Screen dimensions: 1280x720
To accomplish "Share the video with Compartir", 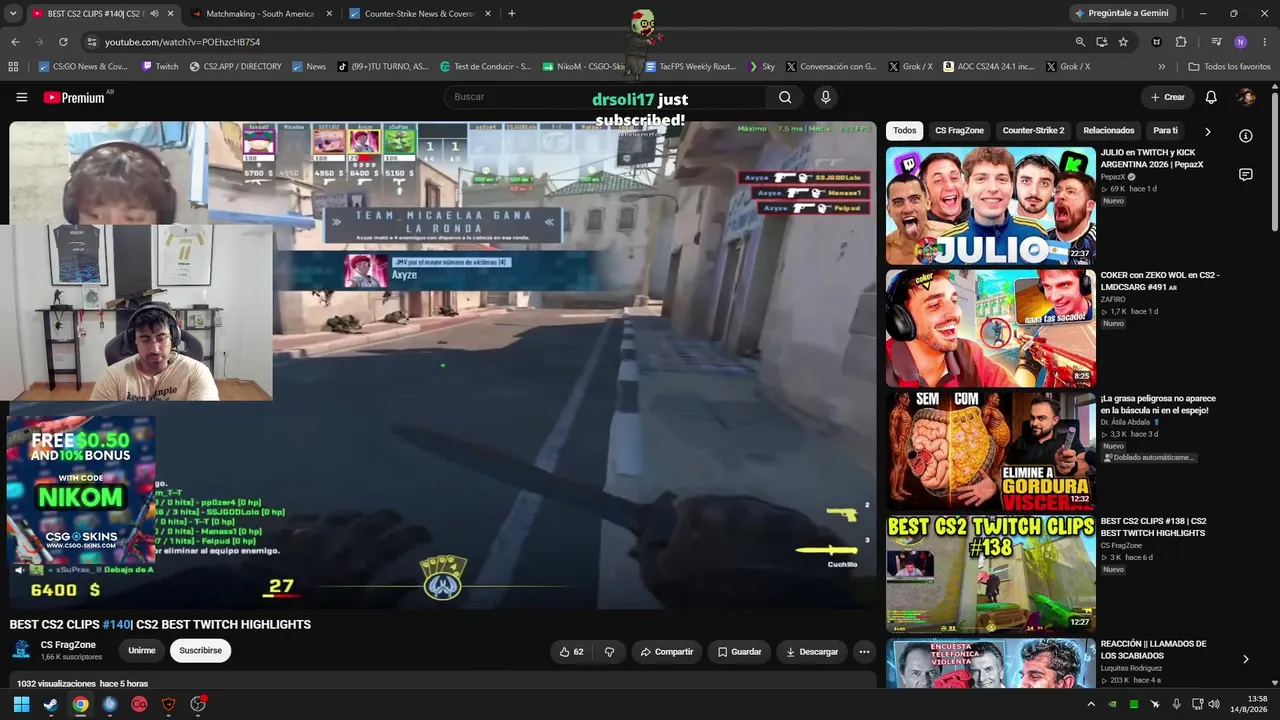I will coord(667,652).
